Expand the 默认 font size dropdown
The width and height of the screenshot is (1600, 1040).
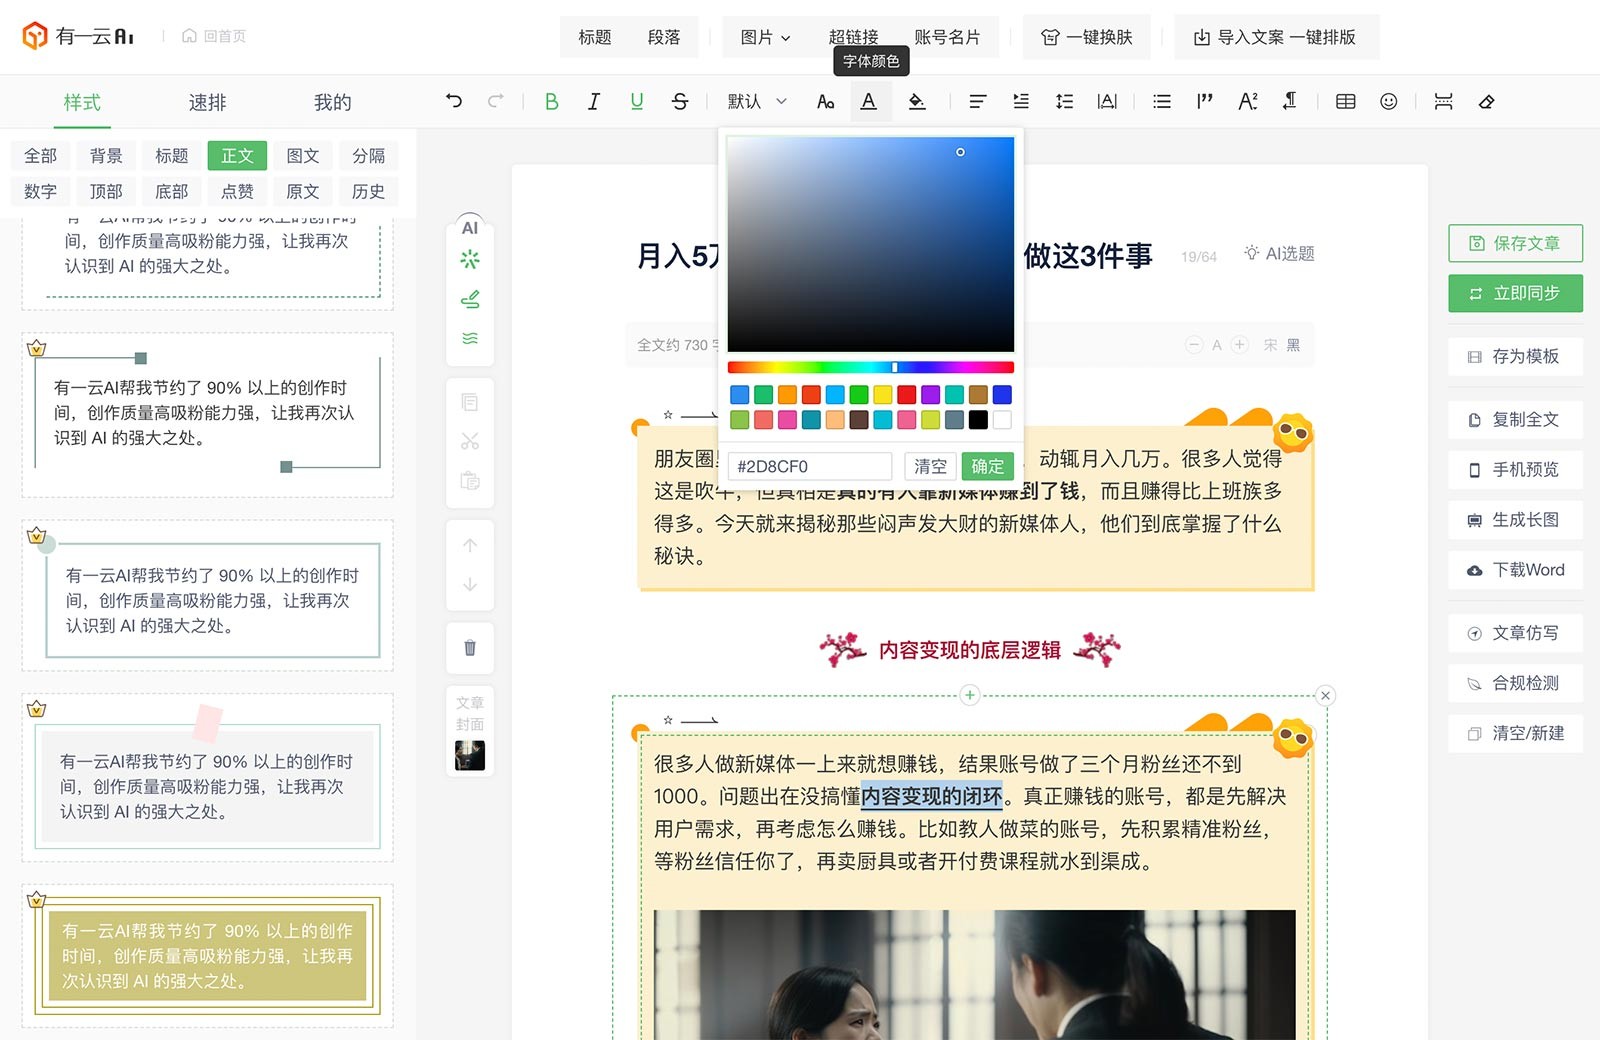coord(757,101)
